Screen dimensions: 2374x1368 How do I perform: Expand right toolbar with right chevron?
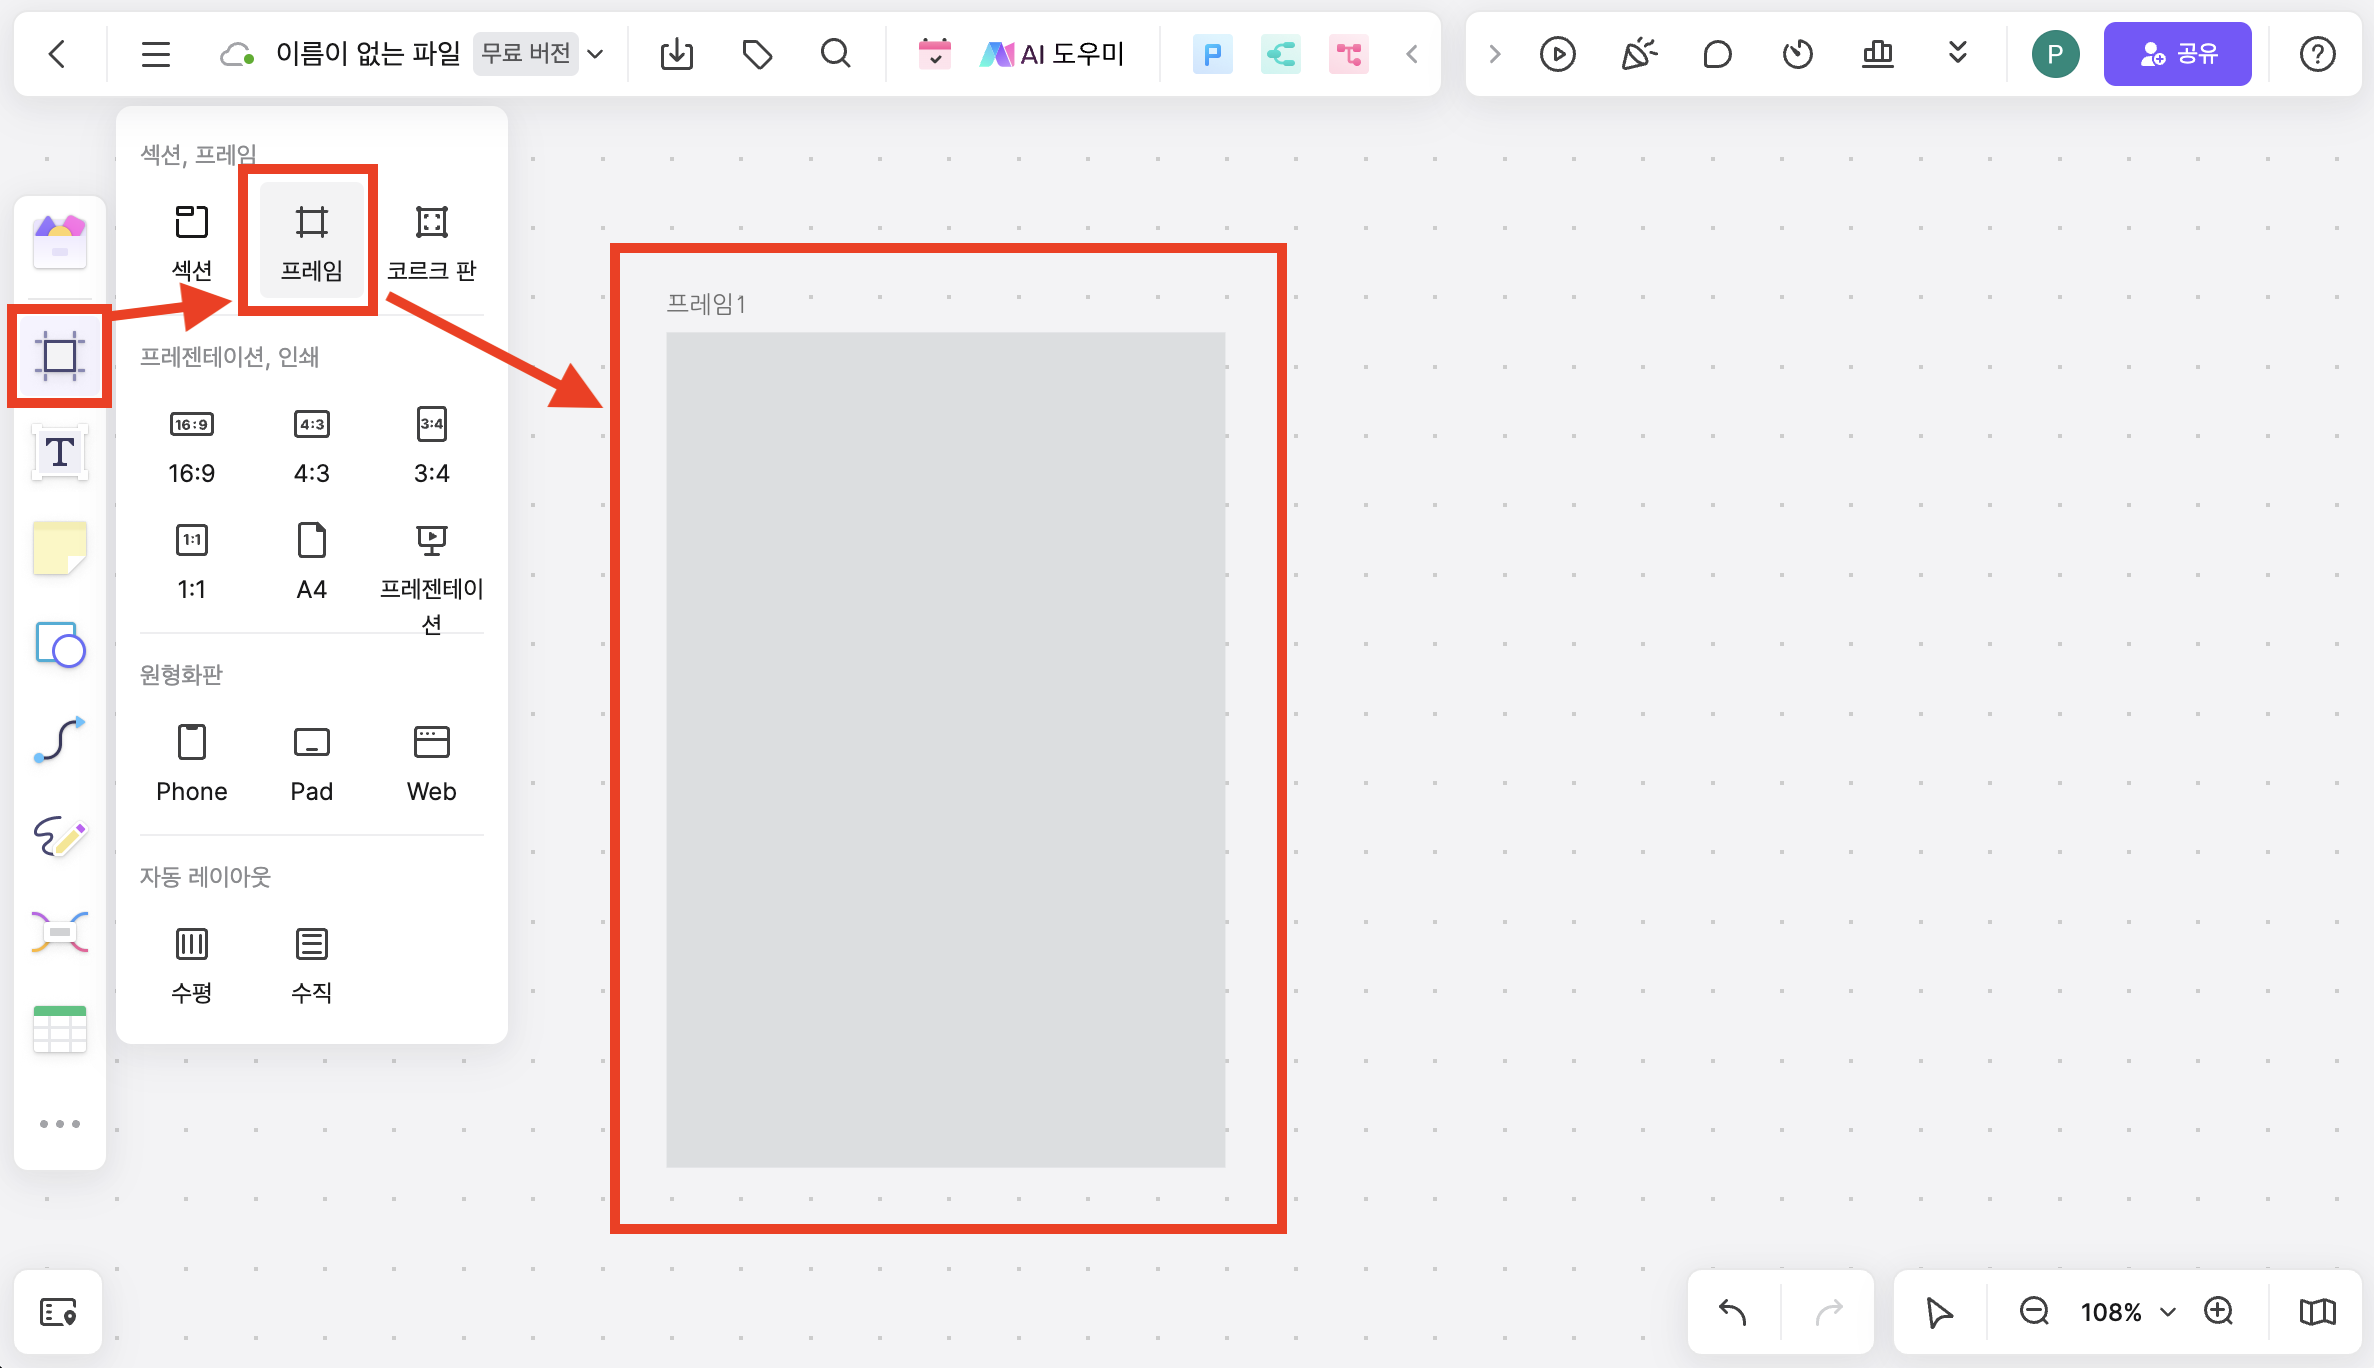point(1495,54)
